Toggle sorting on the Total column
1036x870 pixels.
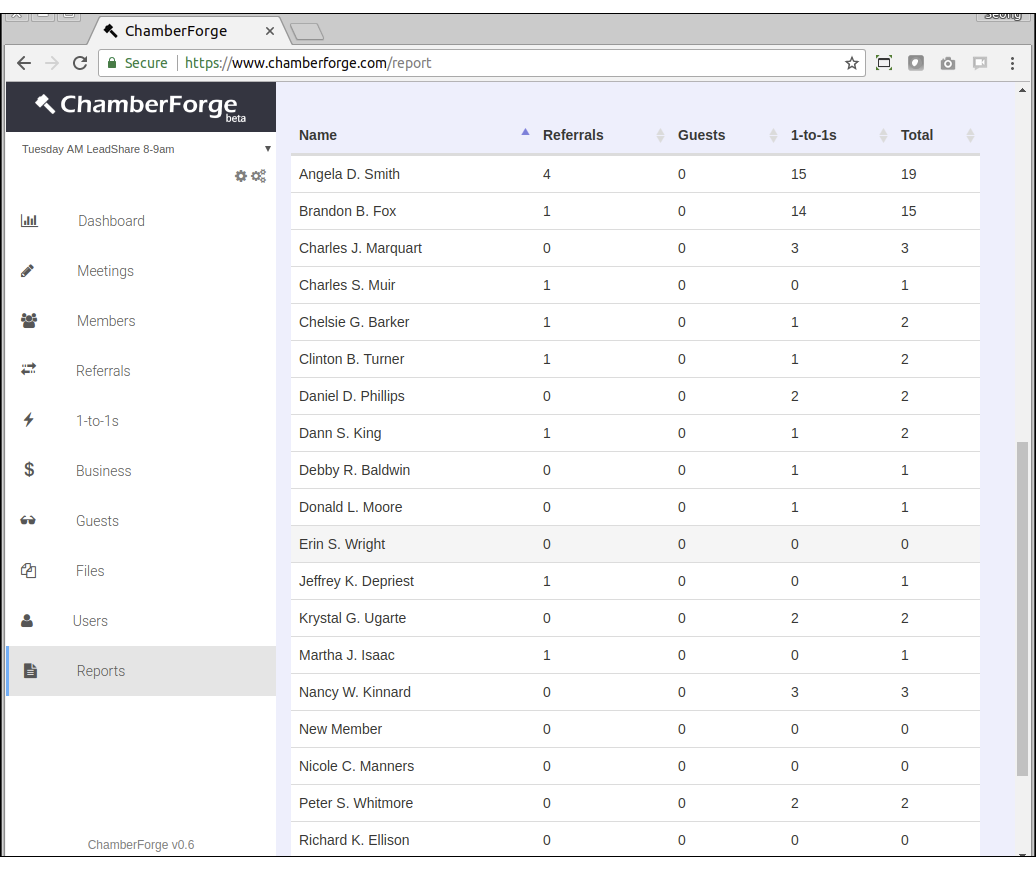click(970, 134)
